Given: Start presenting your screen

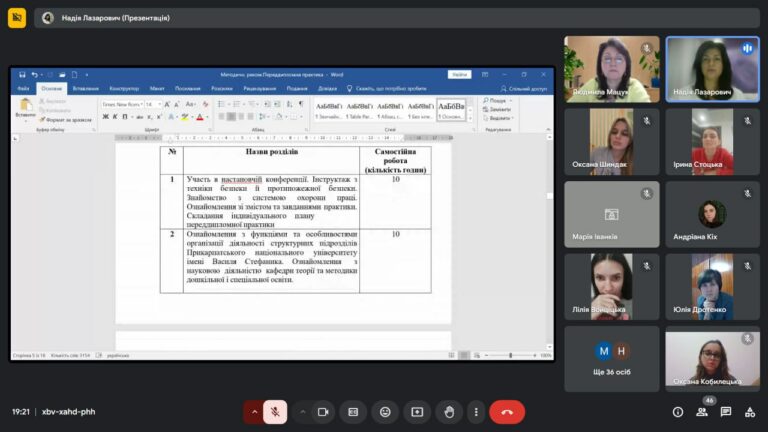Looking at the screenshot, I should [x=417, y=412].
